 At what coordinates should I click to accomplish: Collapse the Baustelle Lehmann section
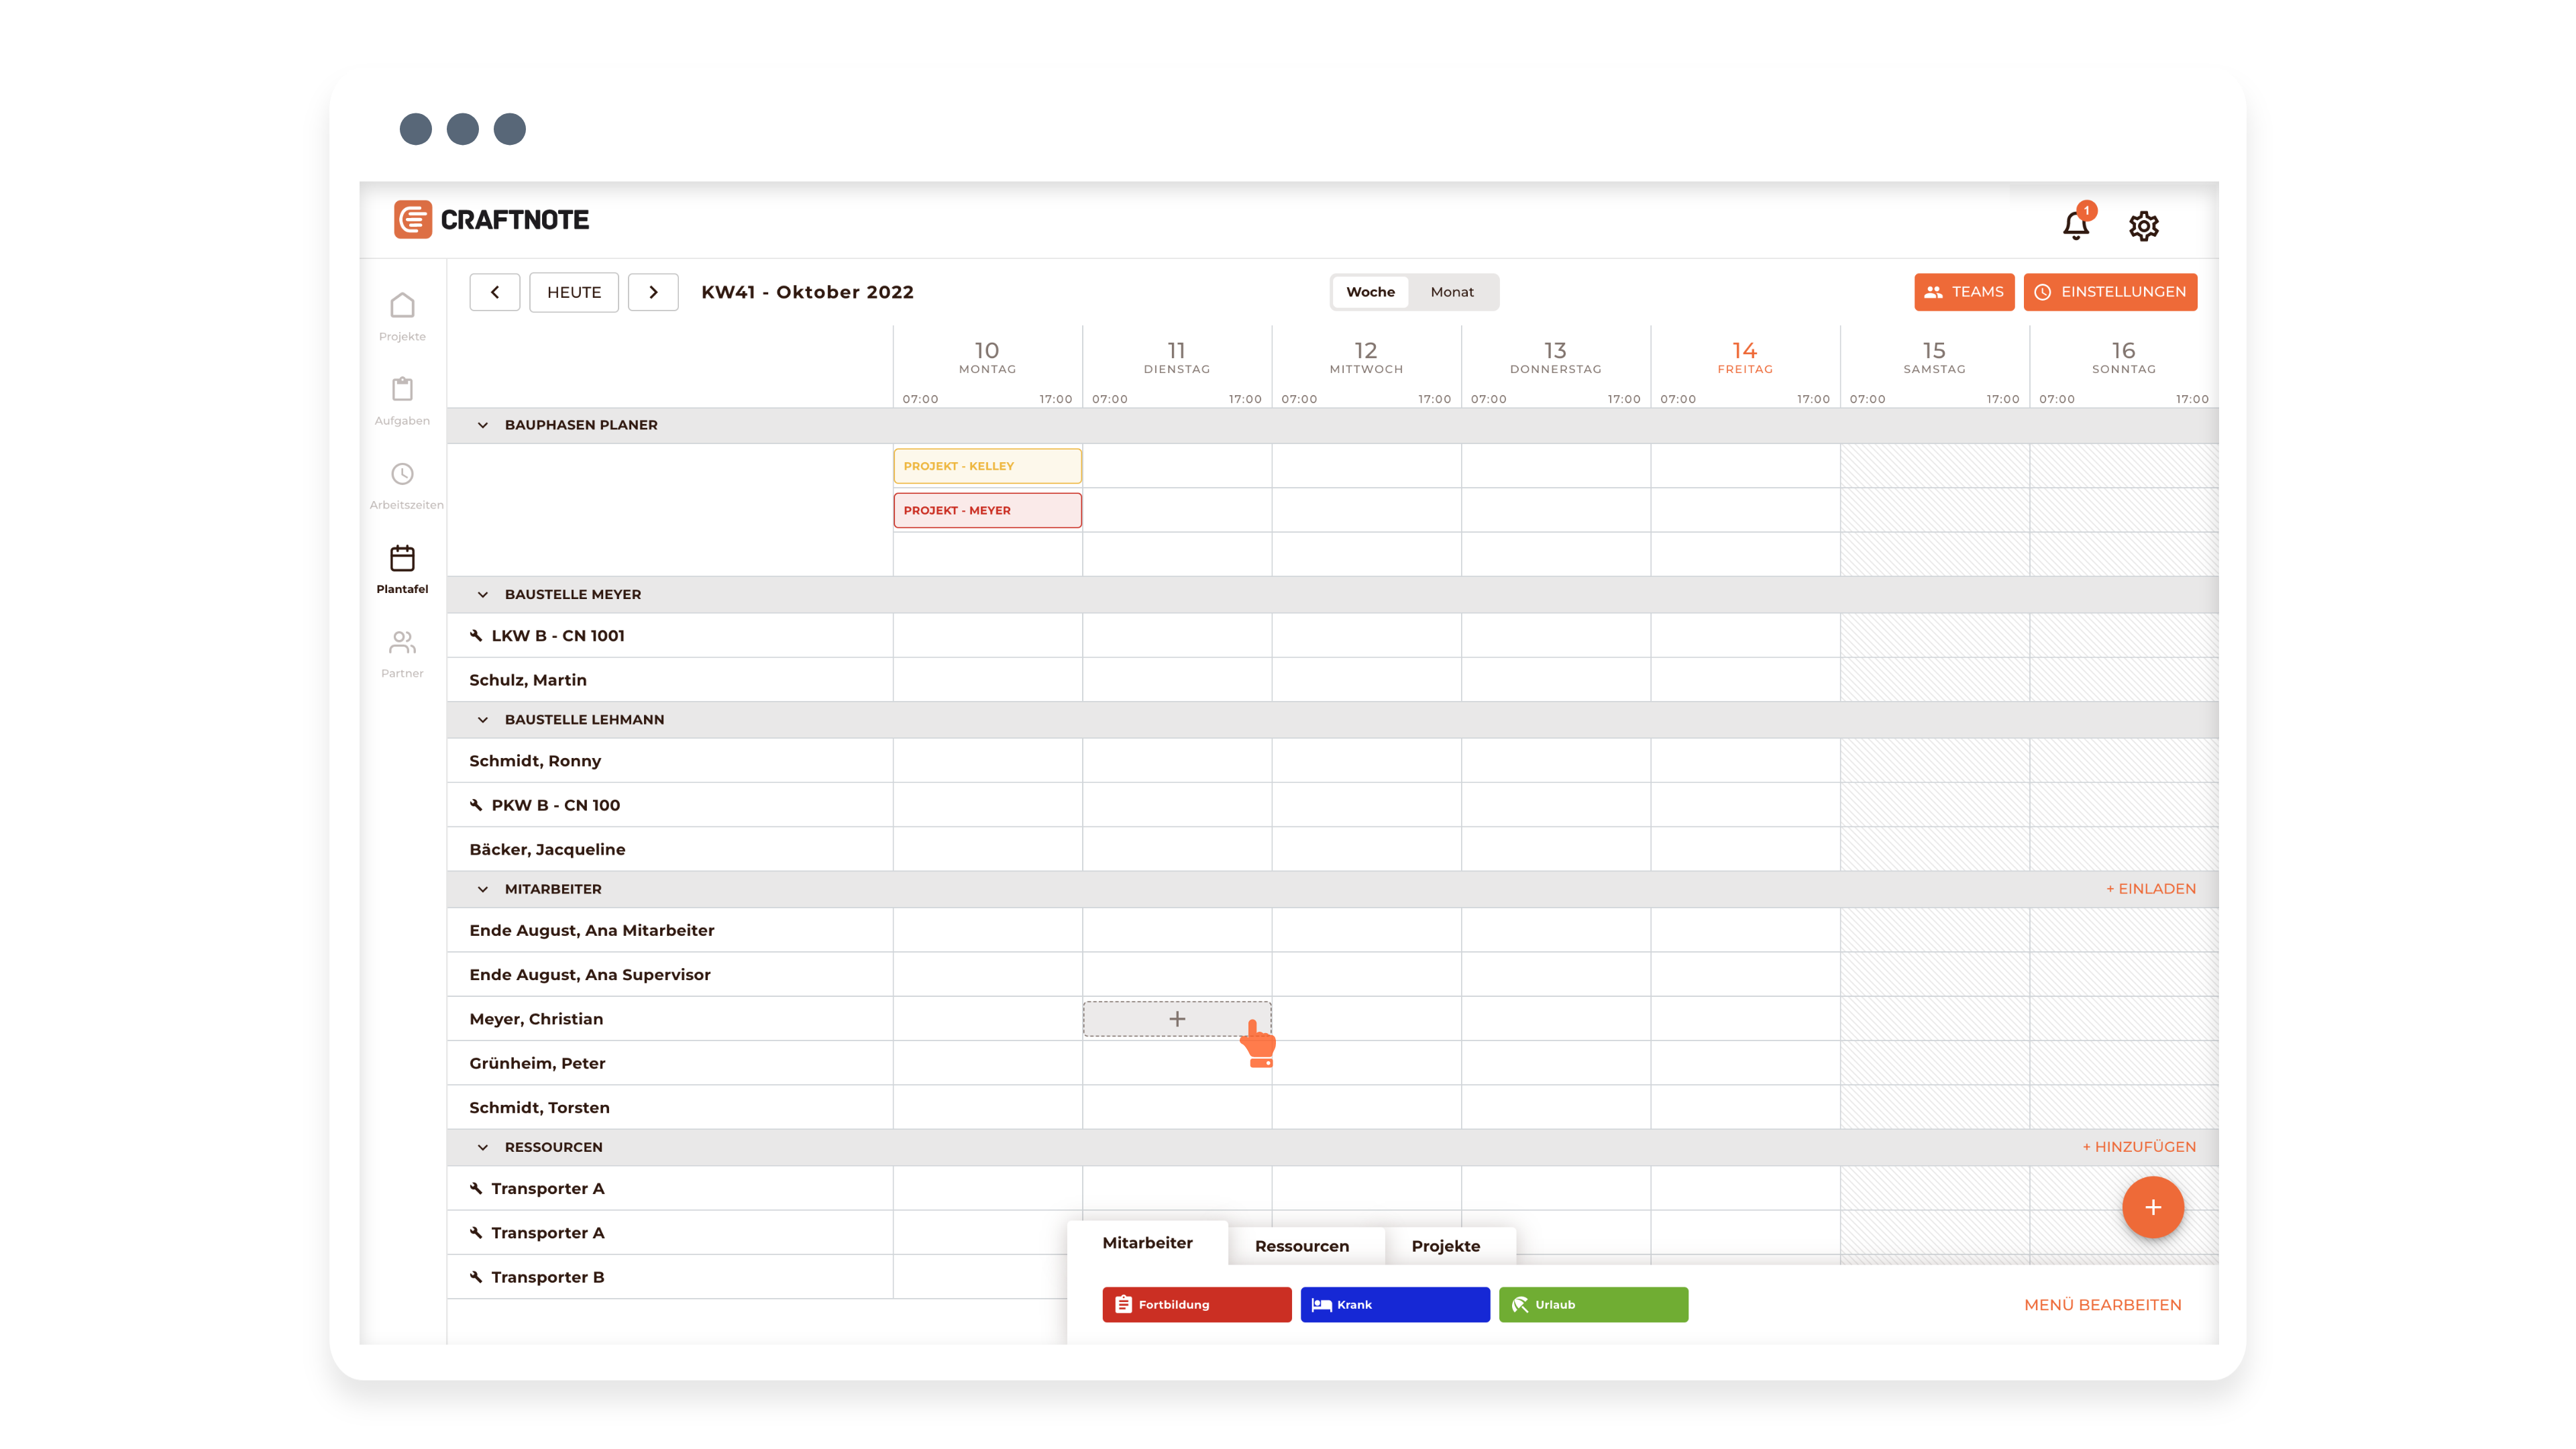[x=483, y=720]
